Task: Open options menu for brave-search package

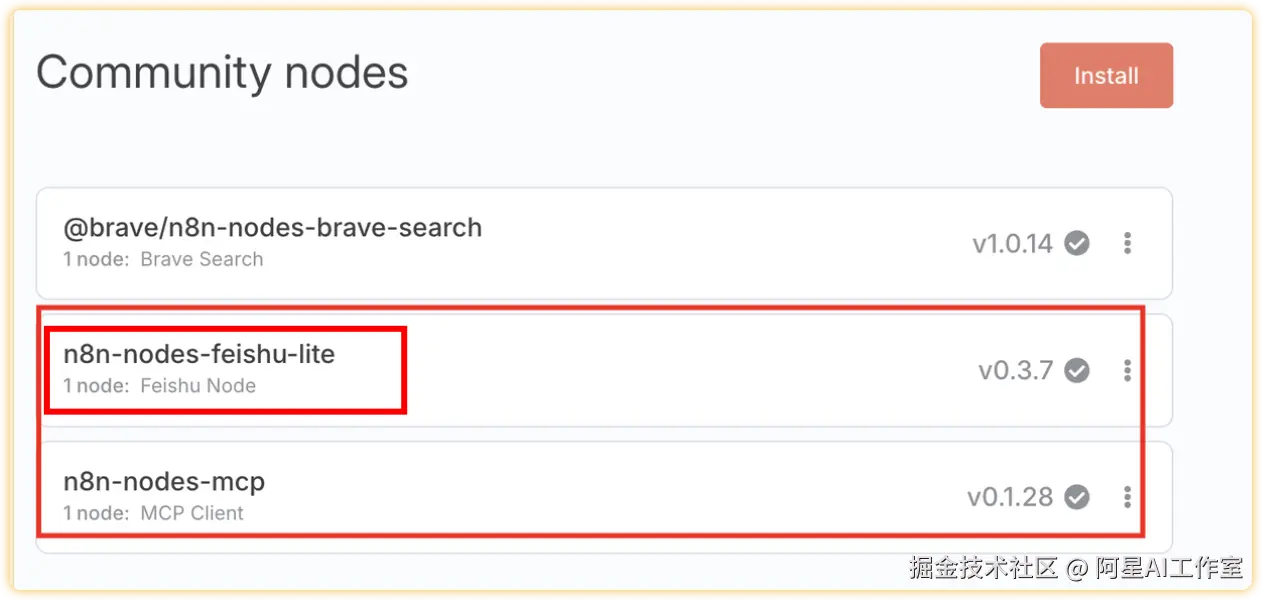Action: (1127, 243)
